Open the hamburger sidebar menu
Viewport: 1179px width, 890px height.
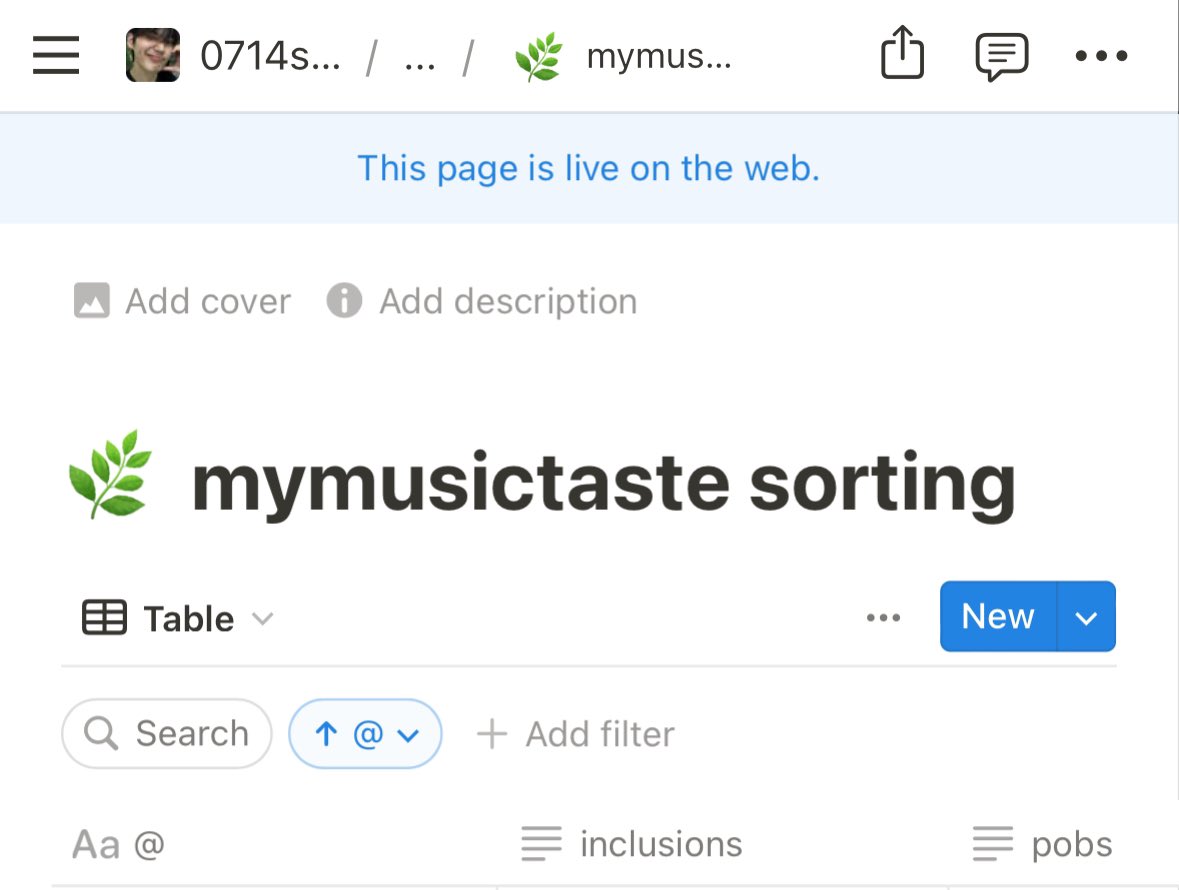pyautogui.click(x=56, y=55)
